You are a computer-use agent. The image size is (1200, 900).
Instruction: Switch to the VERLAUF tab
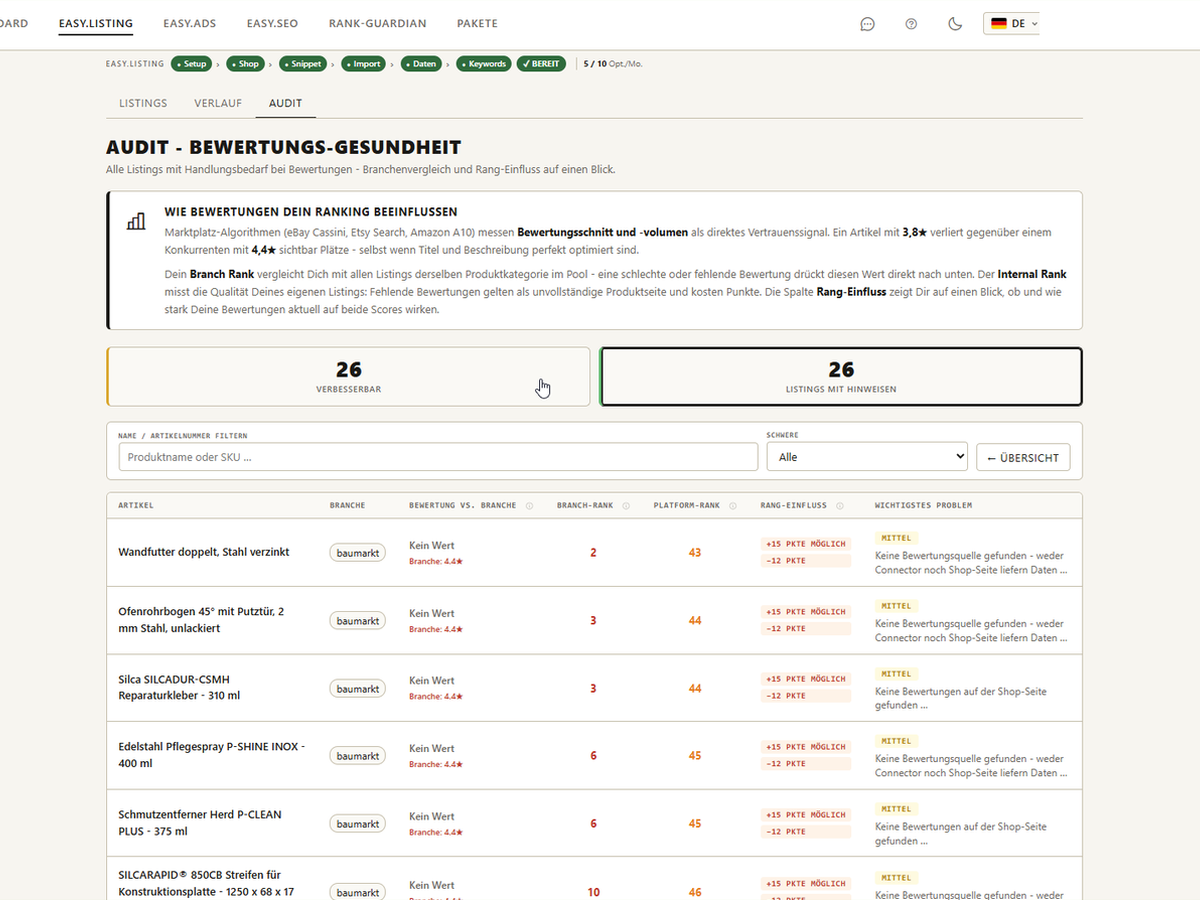(x=218, y=103)
